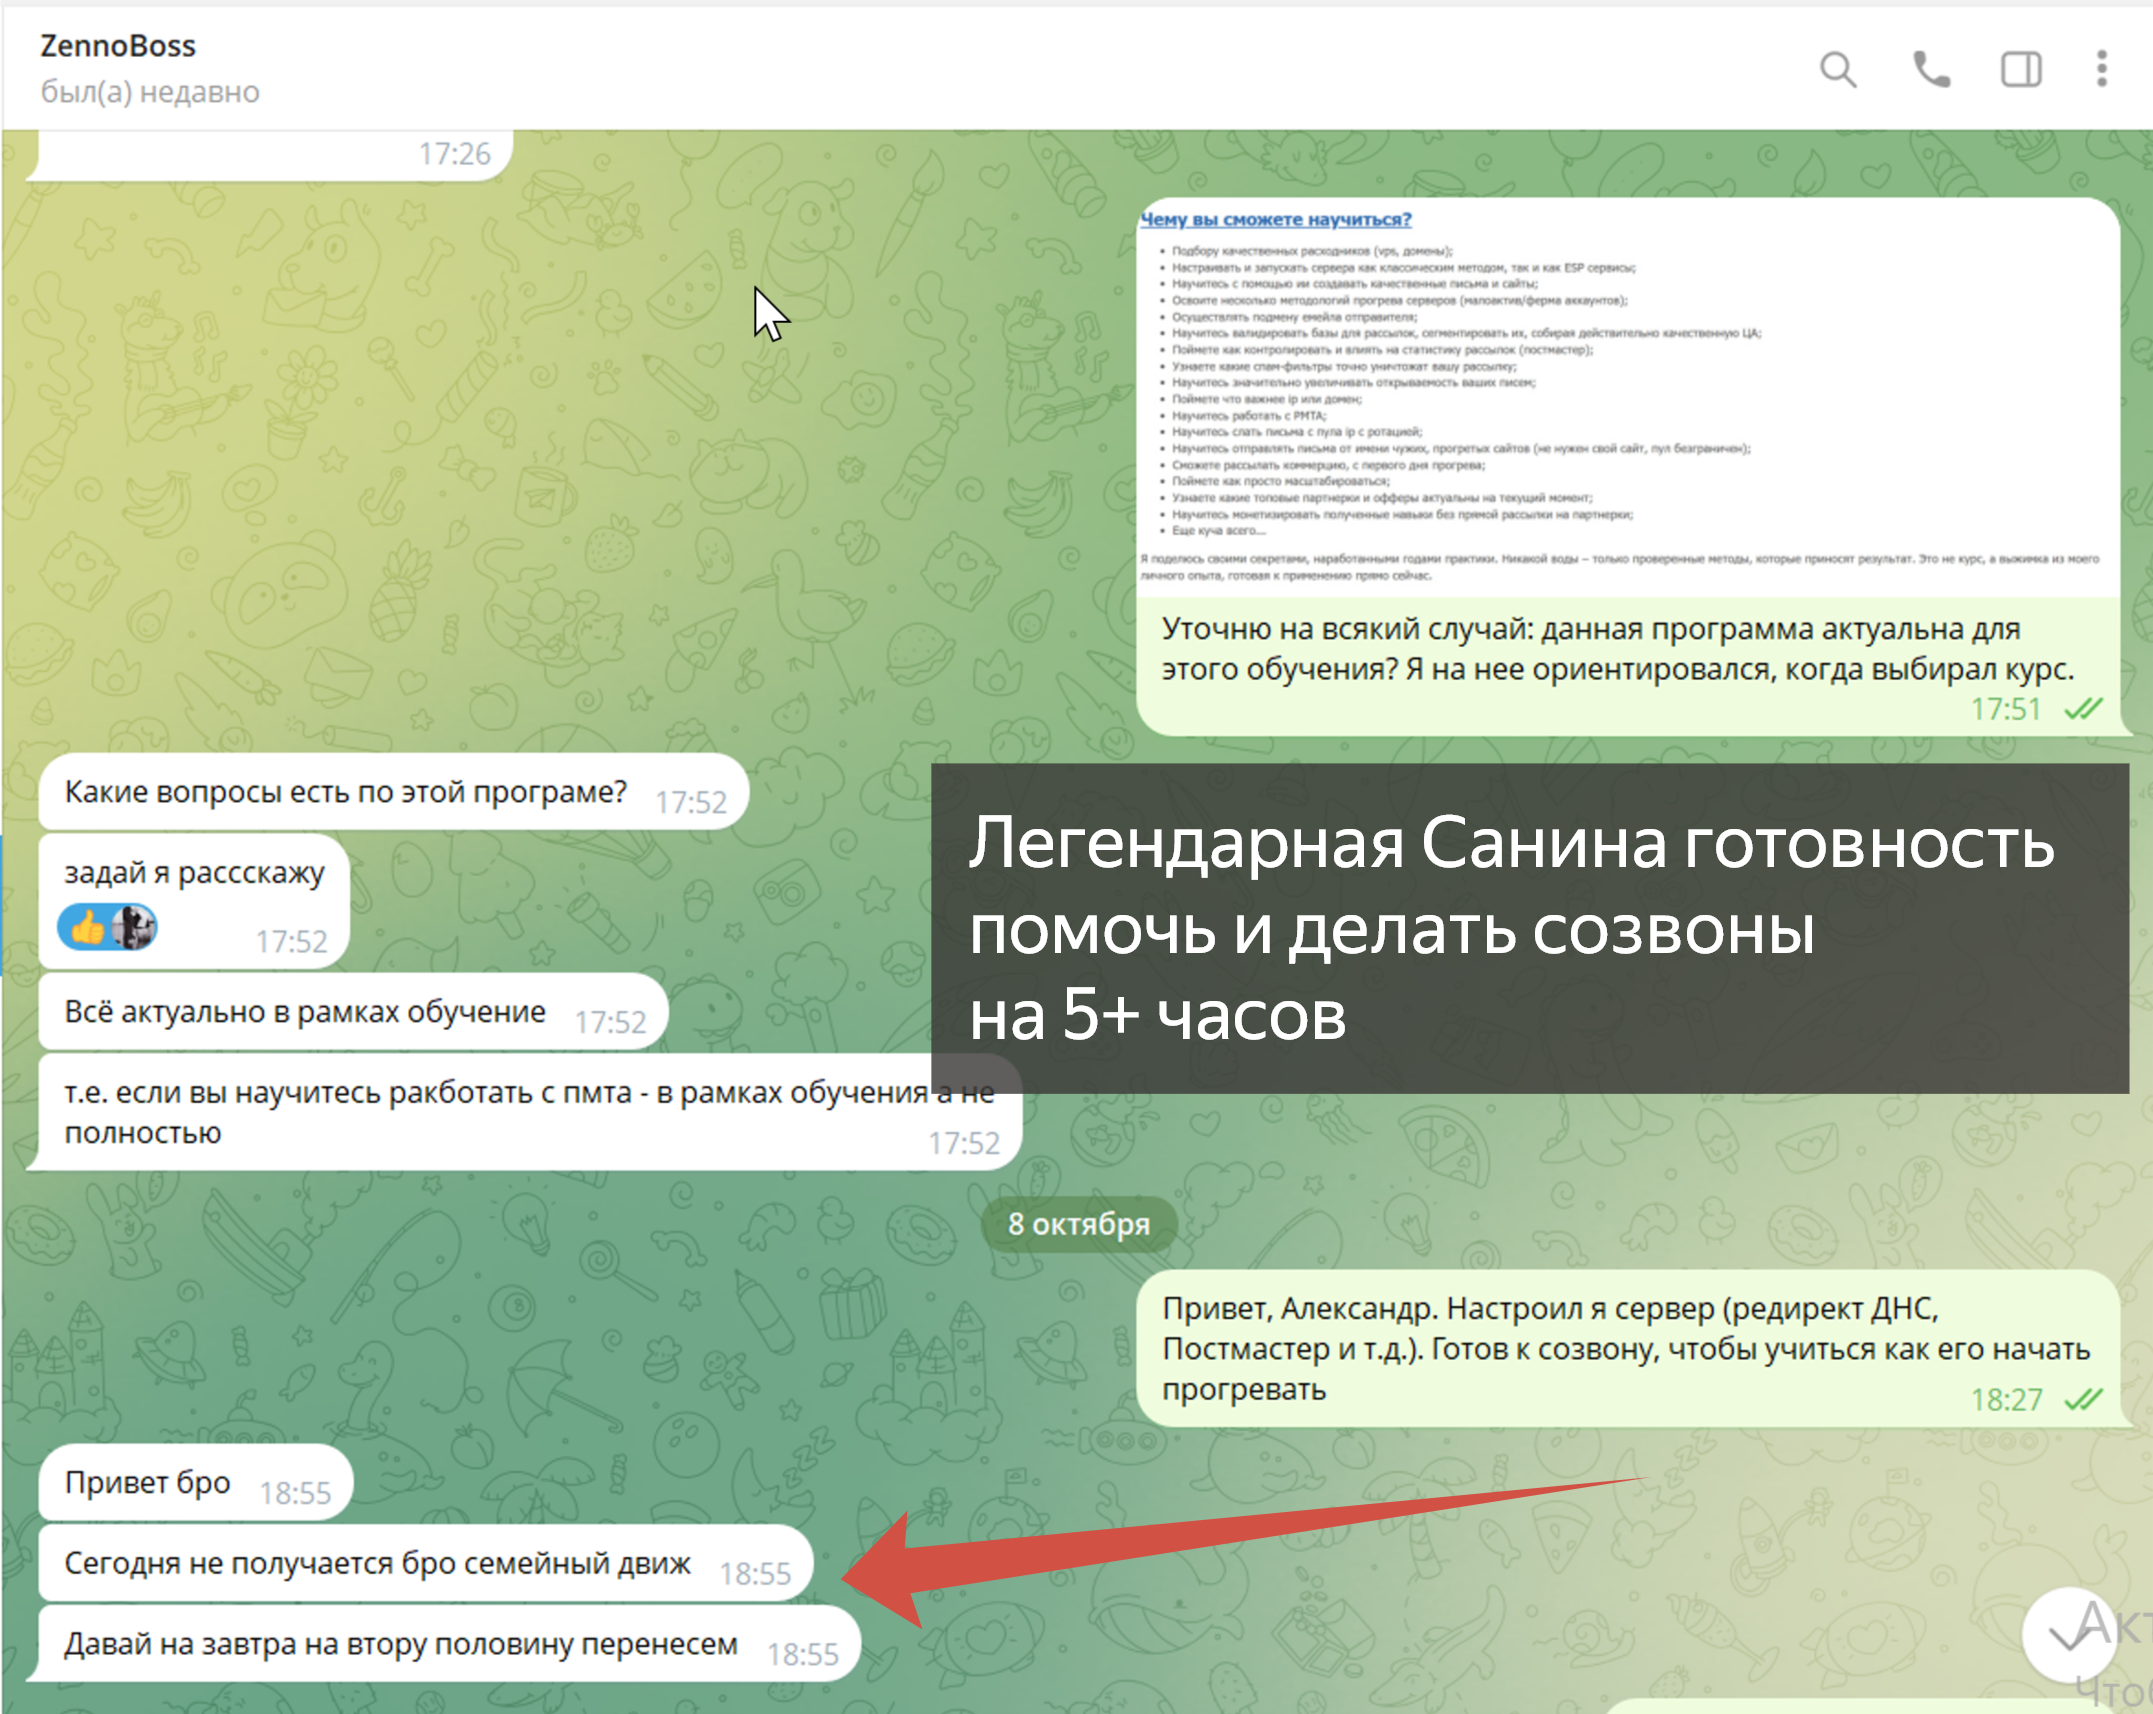Click the '8 октября' date badge
Image resolution: width=2153 pixels, height=1714 pixels.
(1078, 1224)
